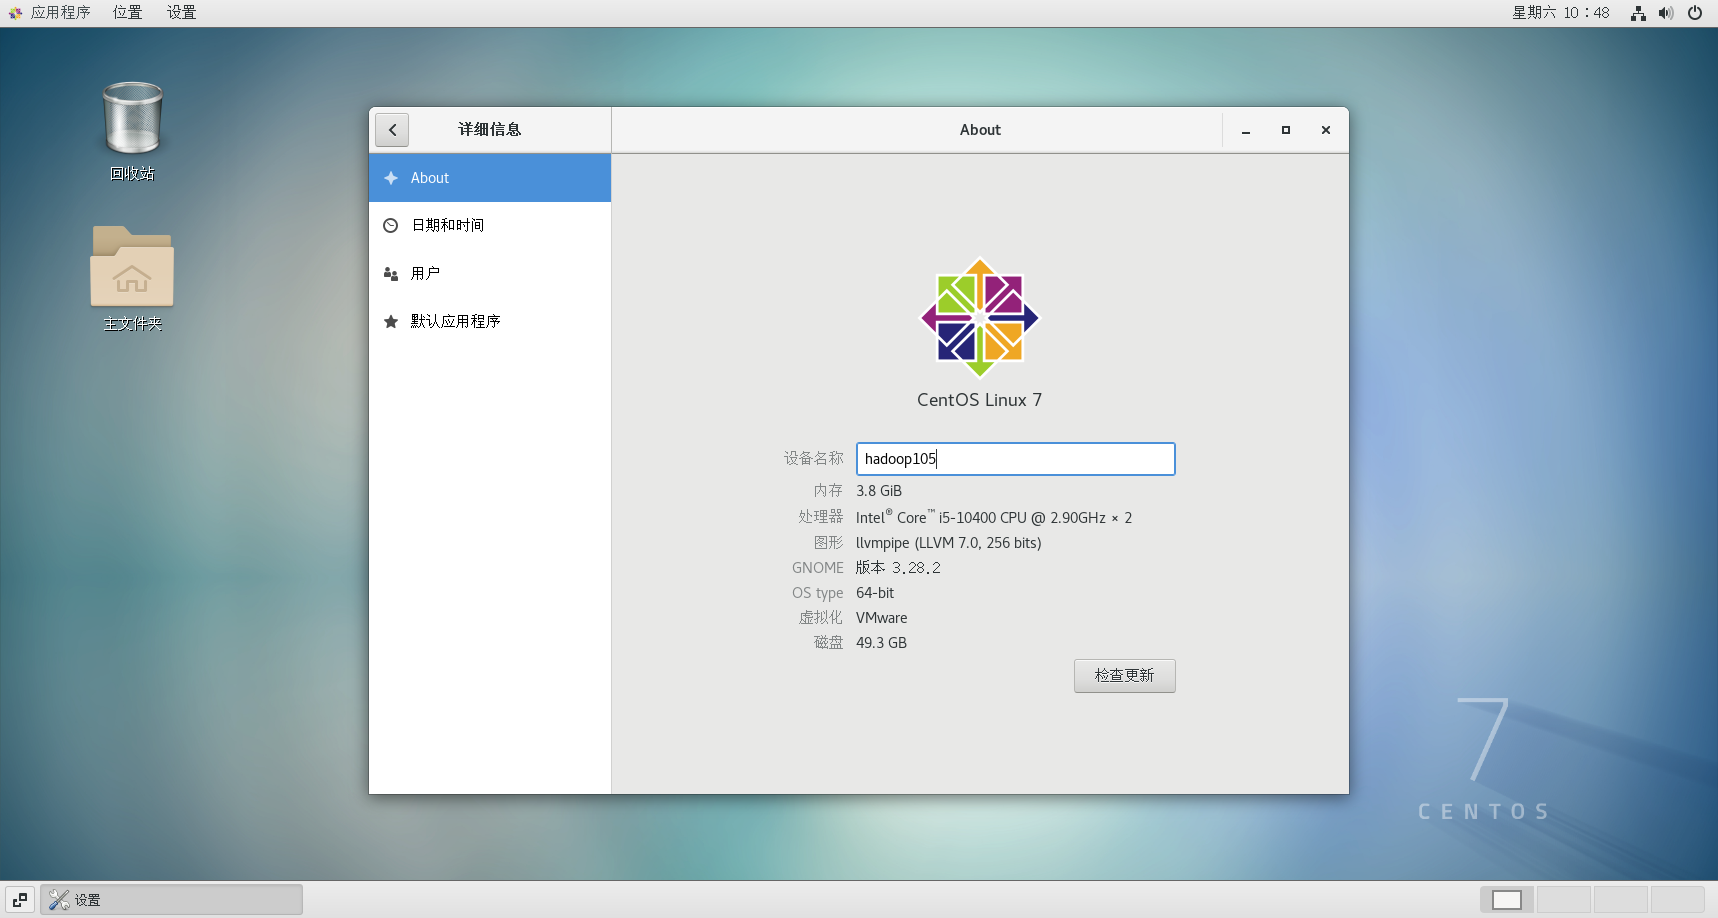Open the clock showing 星期六 10:48
The height and width of the screenshot is (918, 1718).
click(x=1561, y=13)
